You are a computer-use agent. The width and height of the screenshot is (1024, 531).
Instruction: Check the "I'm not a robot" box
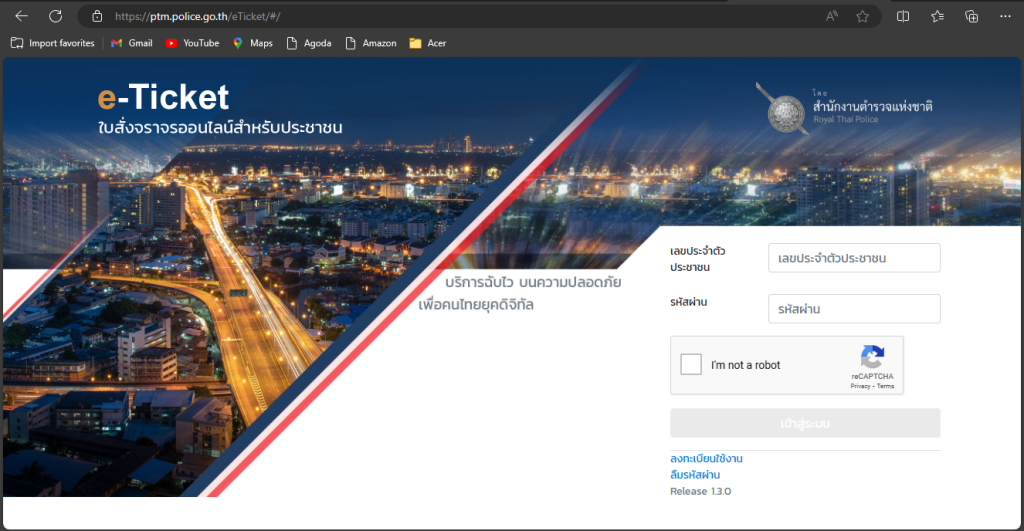[x=691, y=364]
